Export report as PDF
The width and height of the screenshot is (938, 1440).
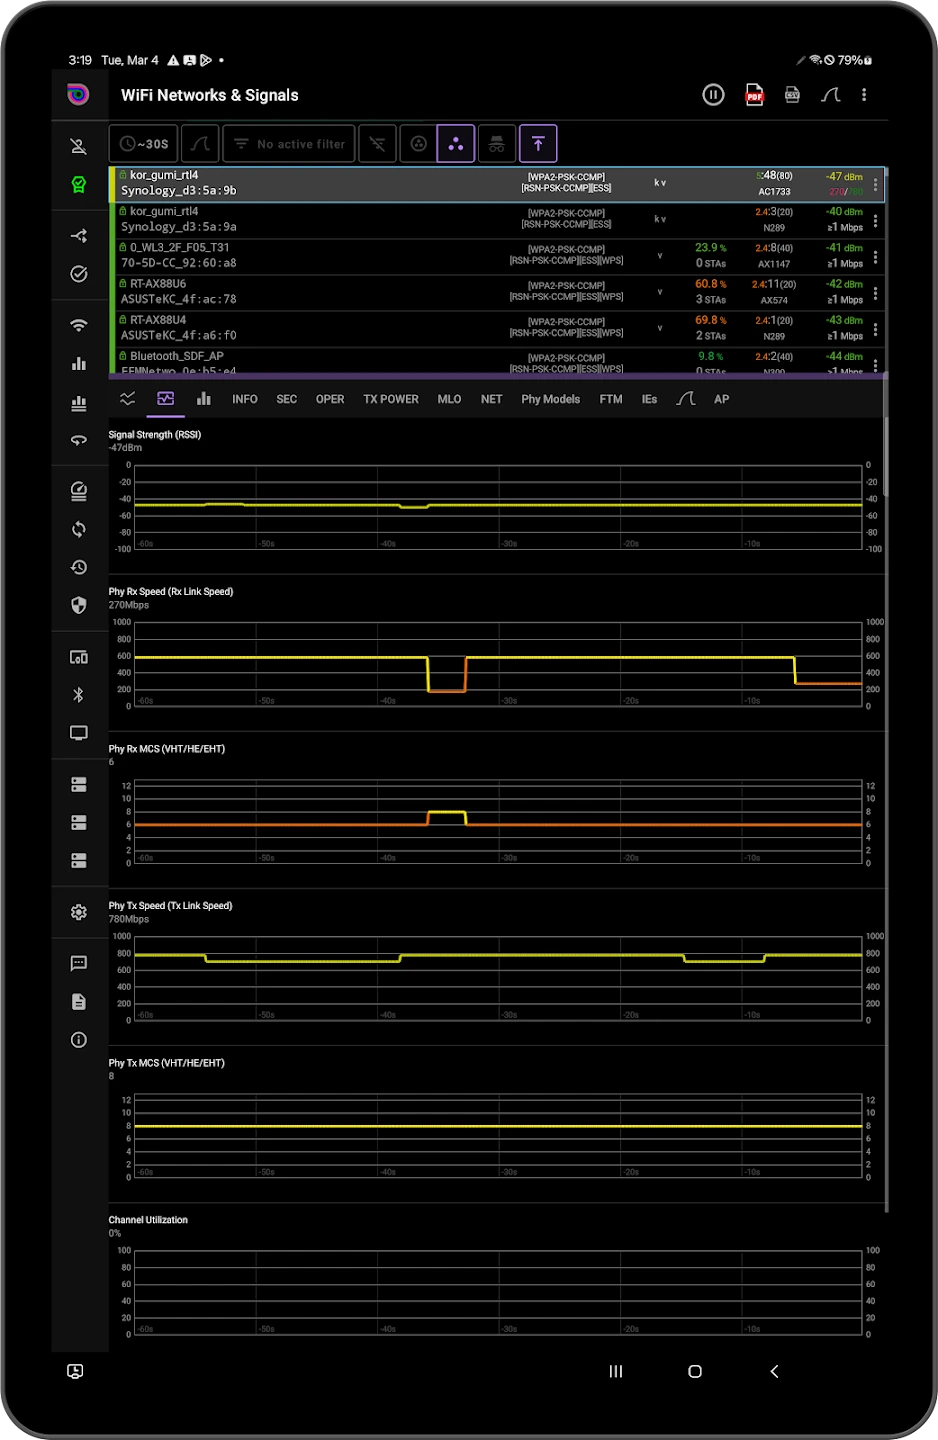tap(754, 95)
